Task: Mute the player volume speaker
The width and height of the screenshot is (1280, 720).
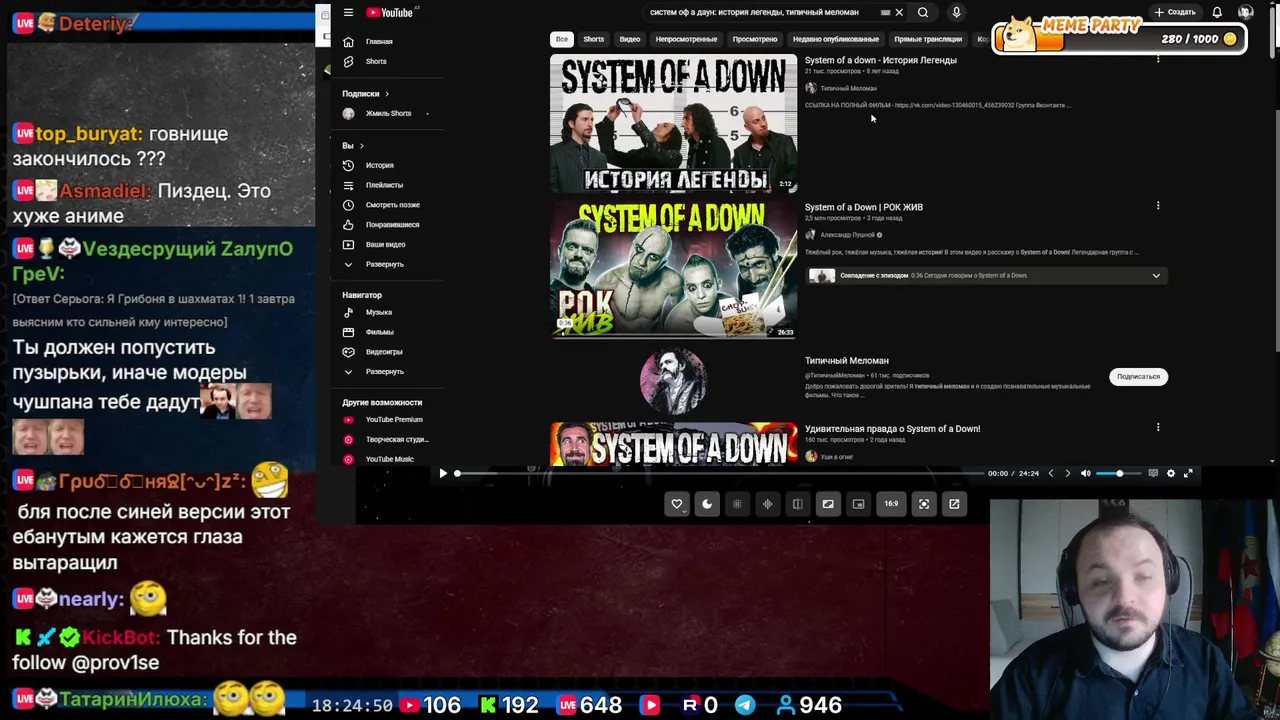Action: coord(1086,474)
